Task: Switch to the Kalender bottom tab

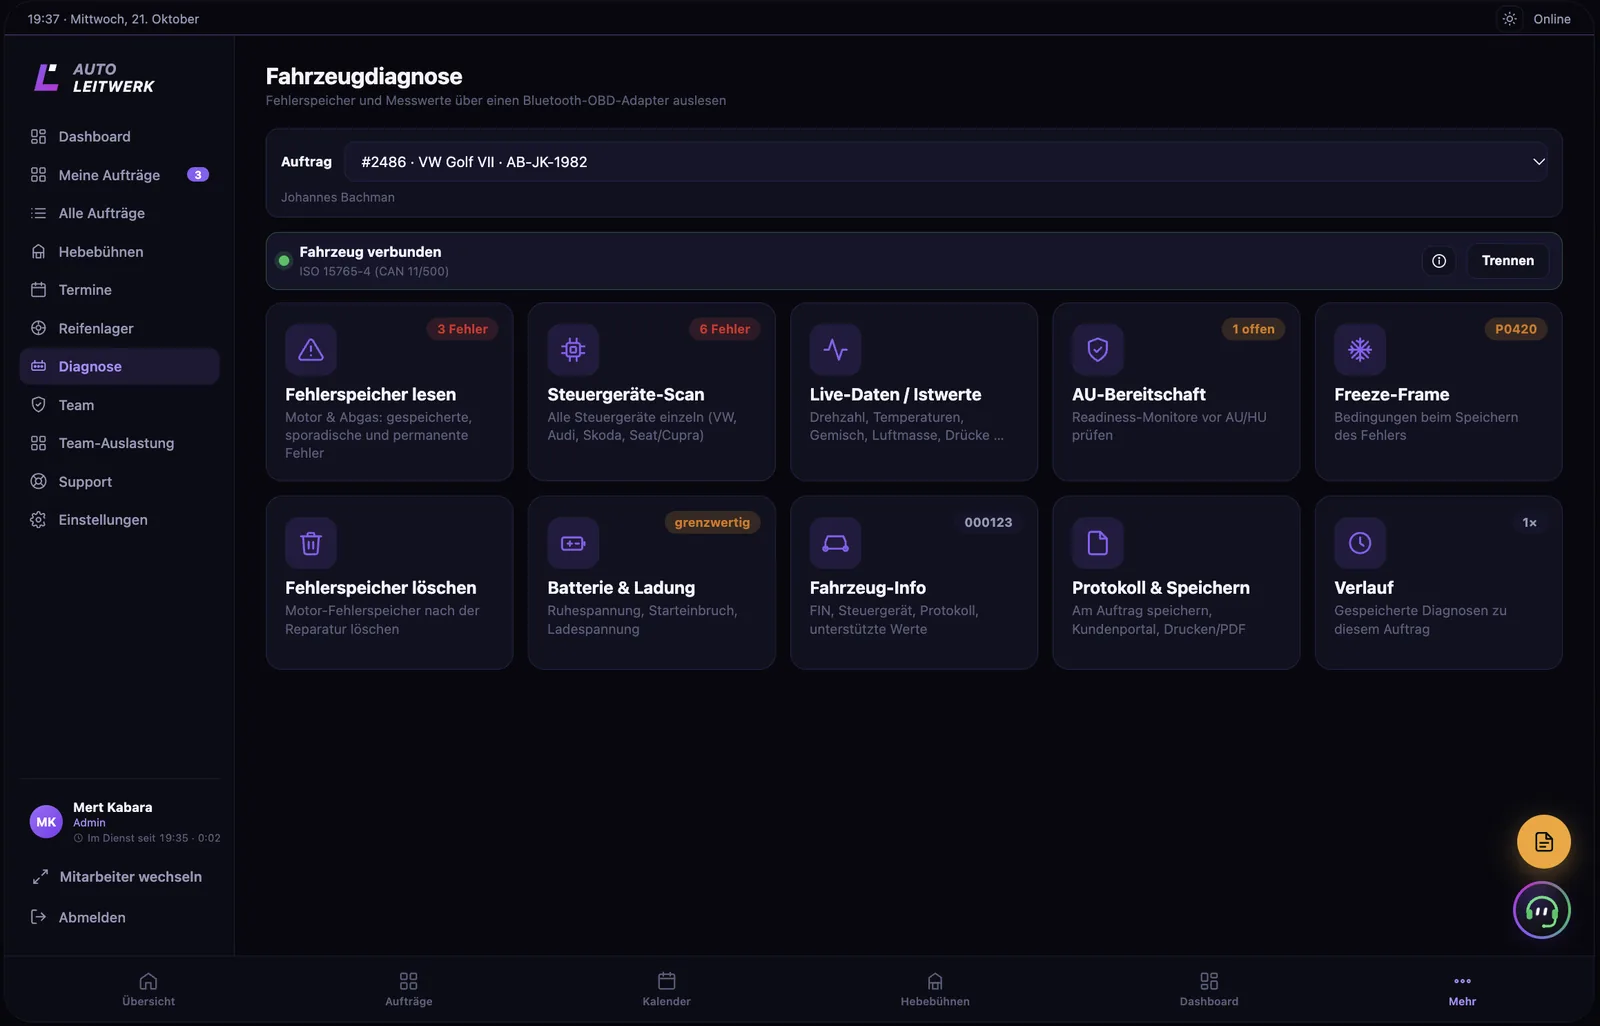Action: tap(666, 989)
